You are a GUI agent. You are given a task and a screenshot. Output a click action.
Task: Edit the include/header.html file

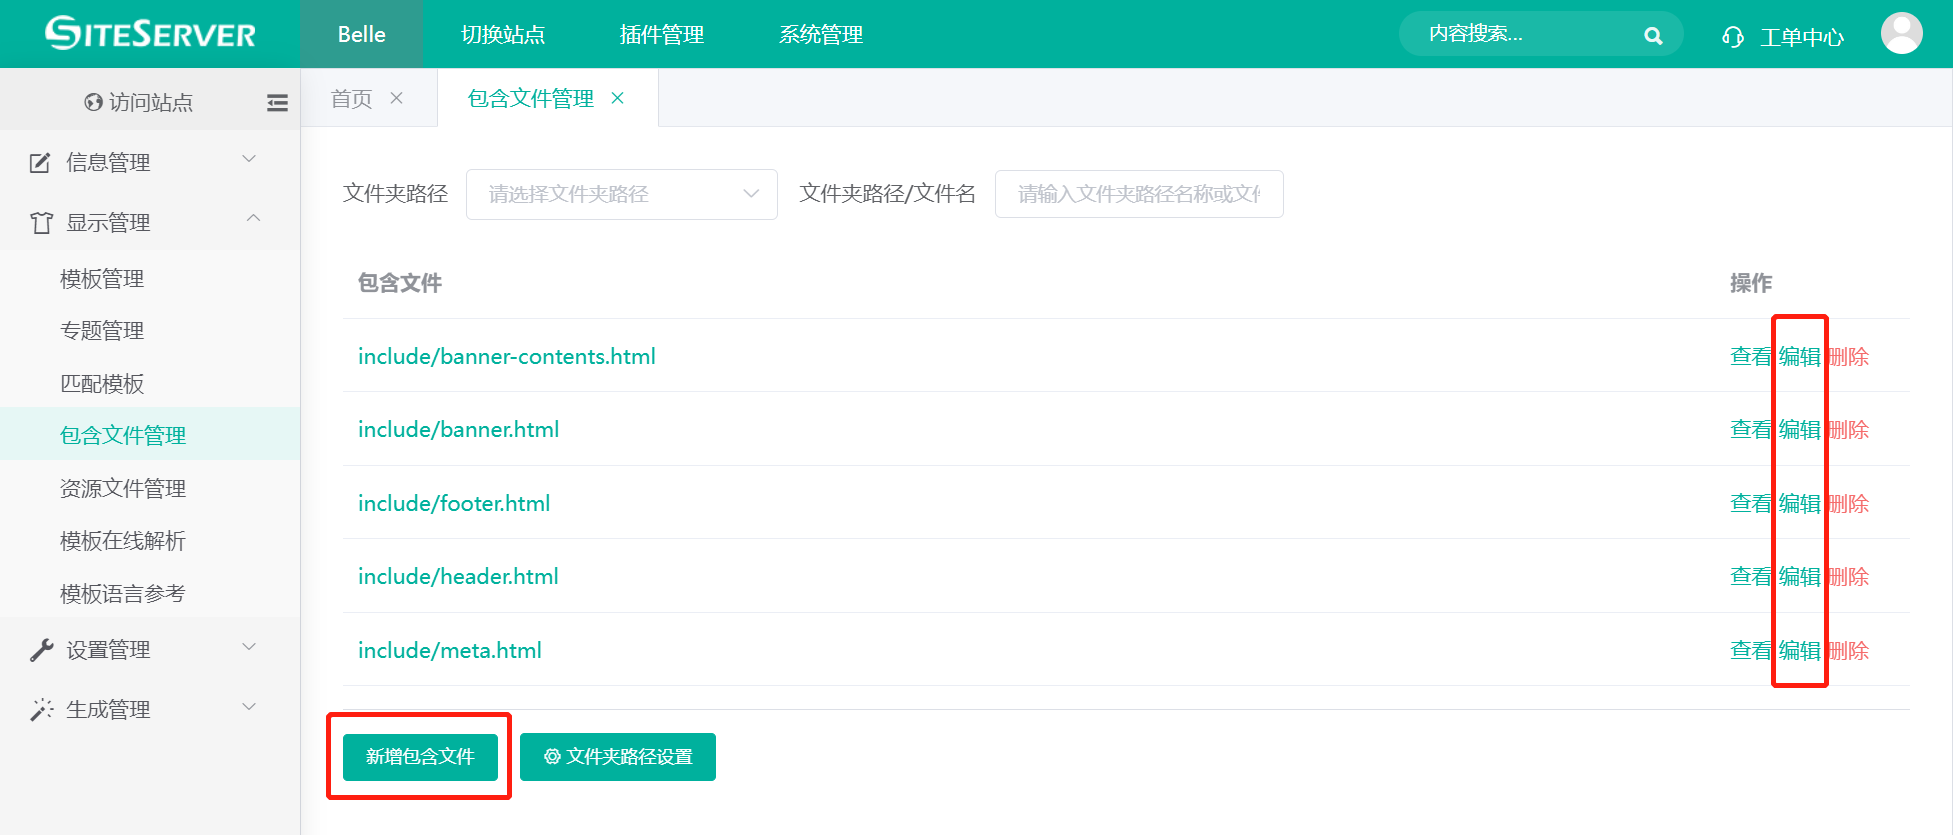[x=1799, y=577]
